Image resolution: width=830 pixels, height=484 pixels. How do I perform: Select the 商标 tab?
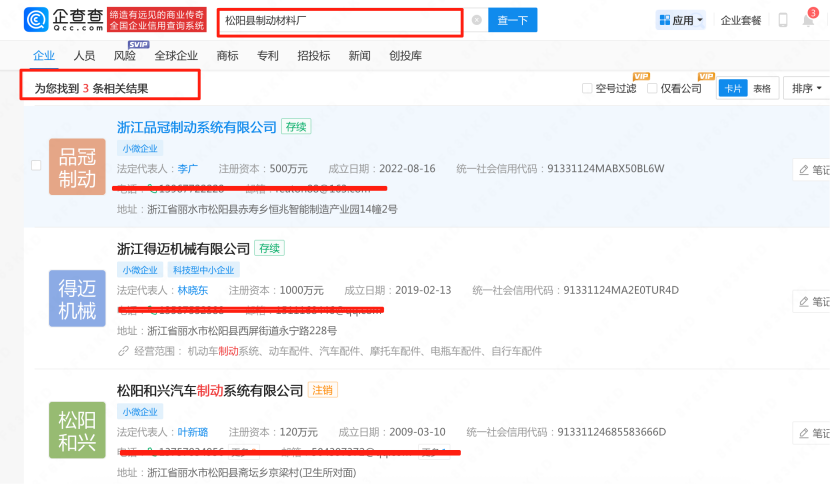click(x=228, y=56)
